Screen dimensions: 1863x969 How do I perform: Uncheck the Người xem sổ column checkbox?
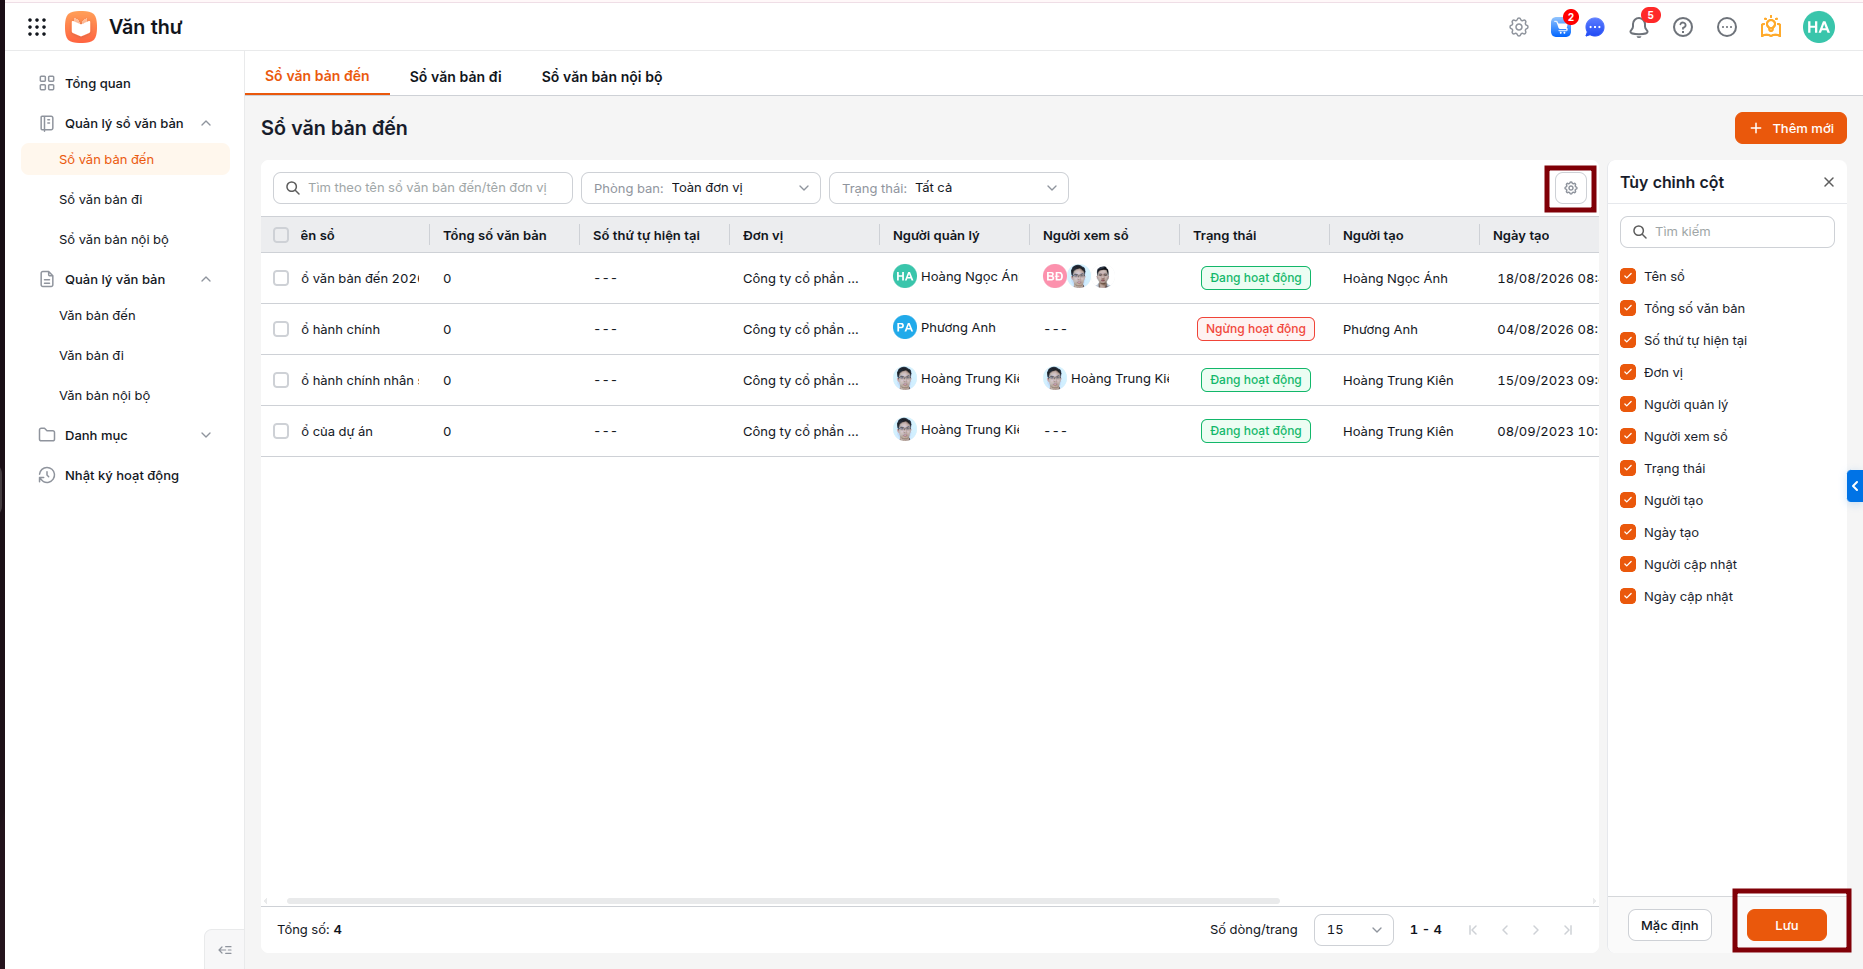[x=1628, y=436]
